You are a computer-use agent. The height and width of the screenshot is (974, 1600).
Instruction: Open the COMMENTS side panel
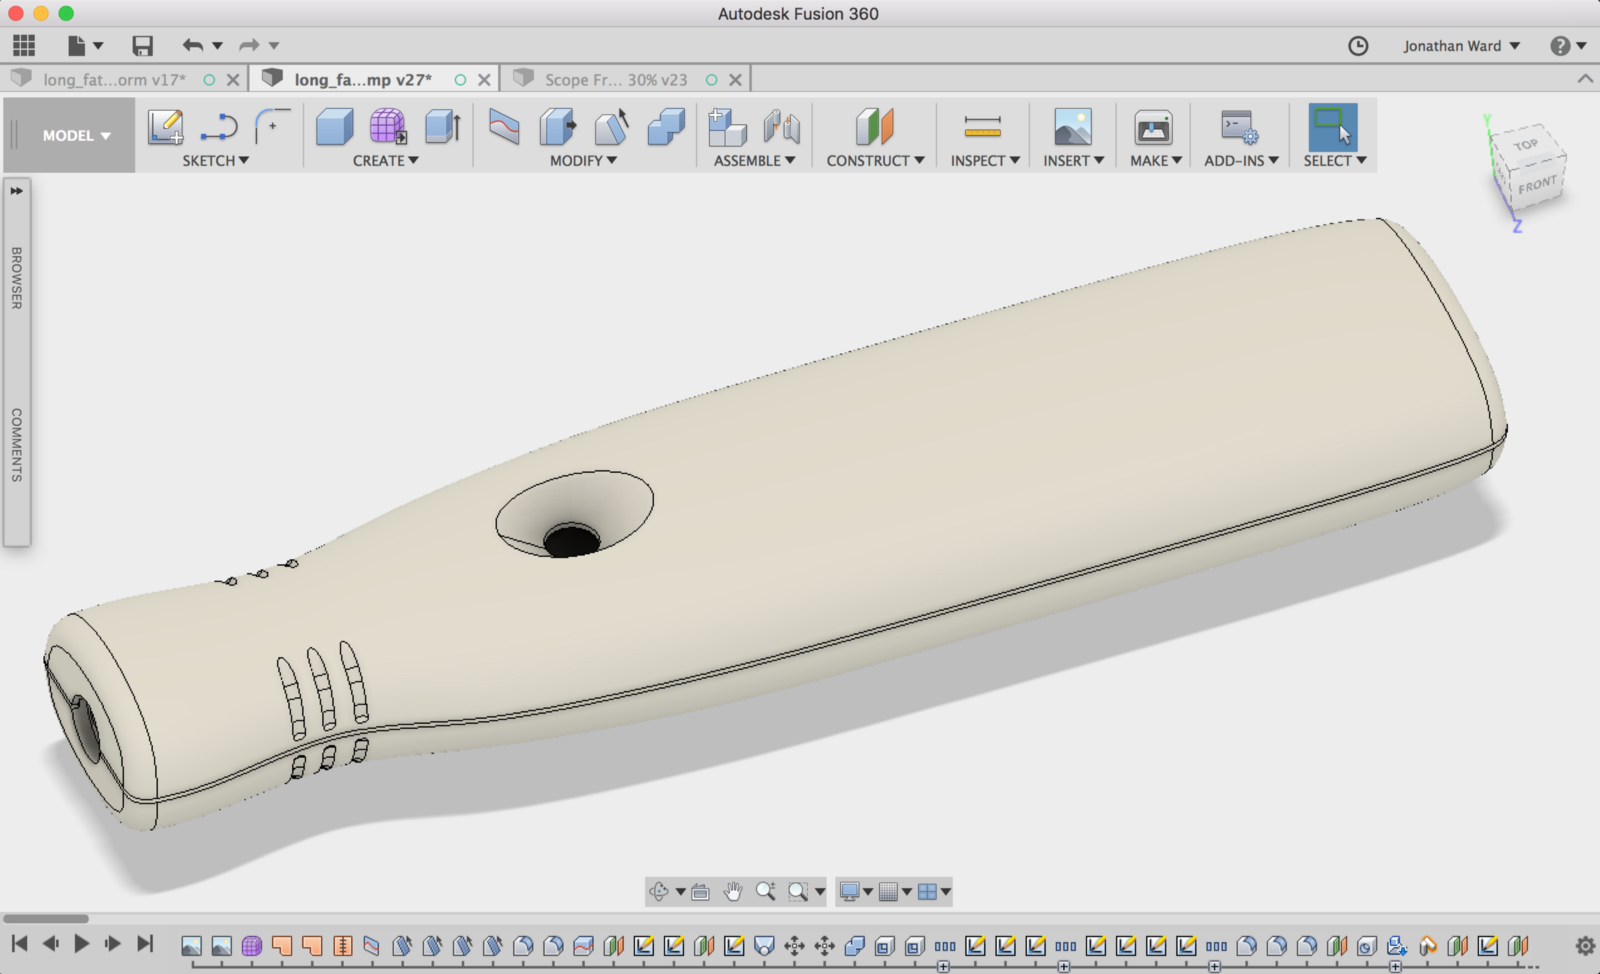[17, 444]
